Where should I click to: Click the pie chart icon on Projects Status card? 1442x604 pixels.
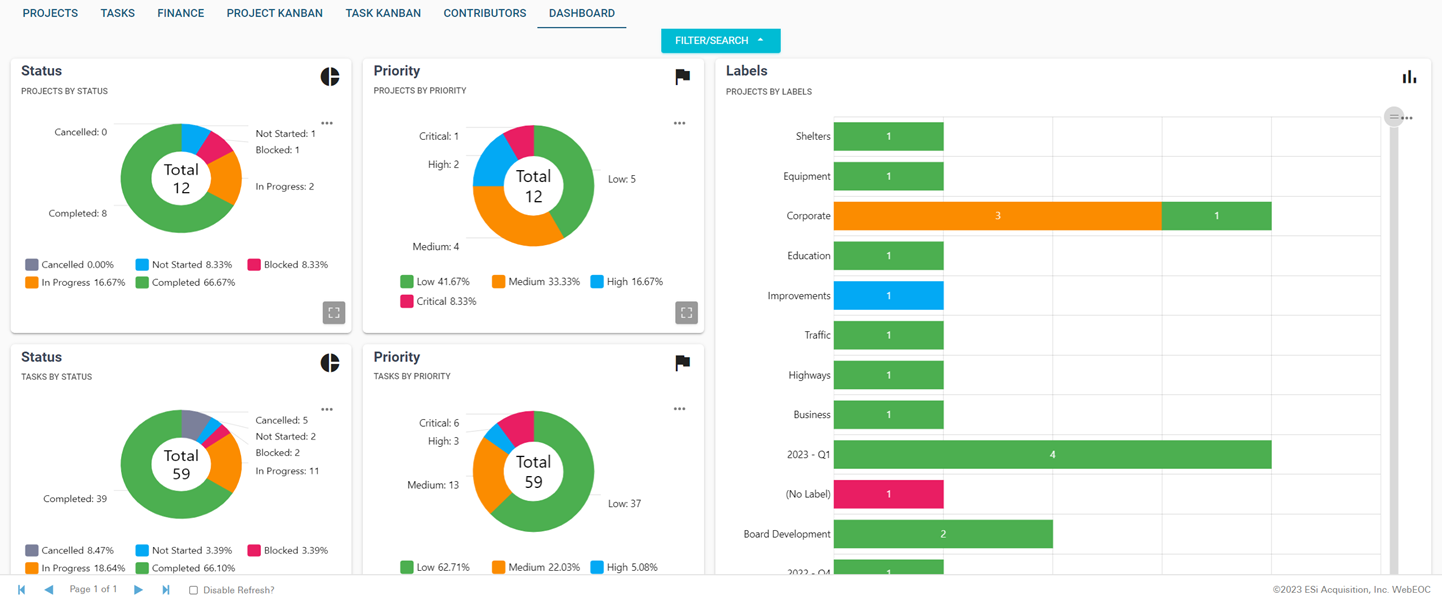point(330,76)
